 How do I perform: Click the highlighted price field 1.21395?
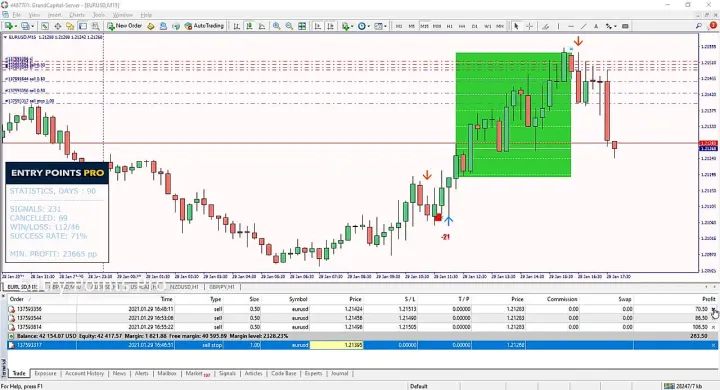point(337,345)
